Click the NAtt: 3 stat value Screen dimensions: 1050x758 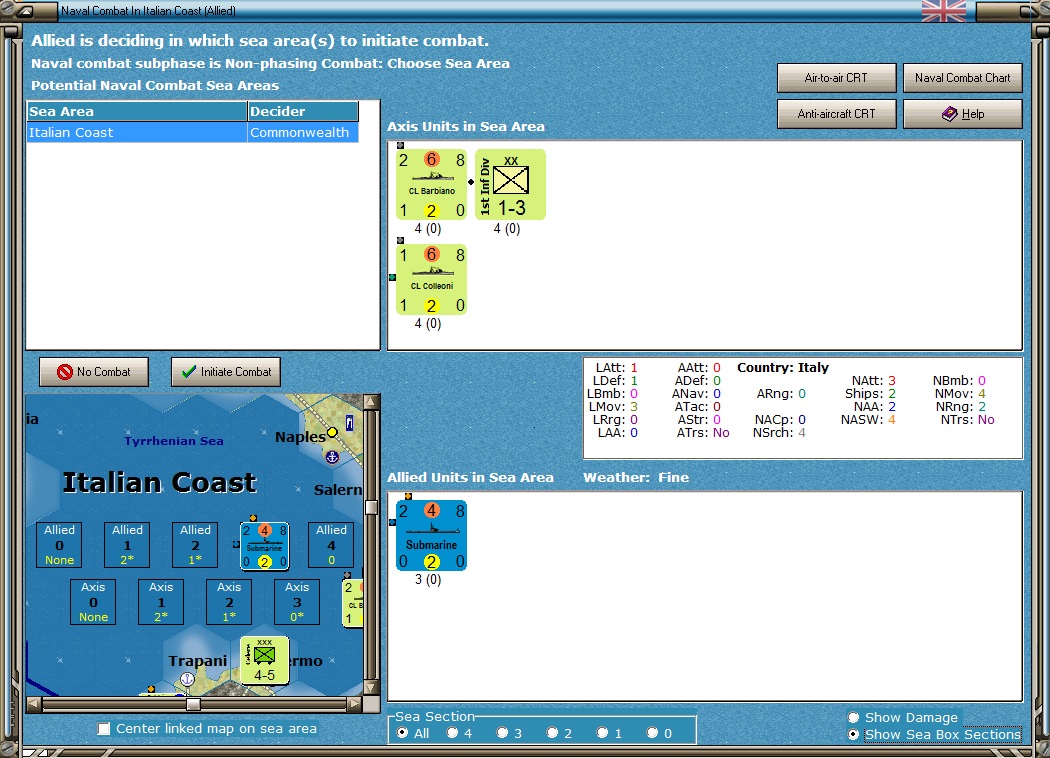click(x=873, y=380)
